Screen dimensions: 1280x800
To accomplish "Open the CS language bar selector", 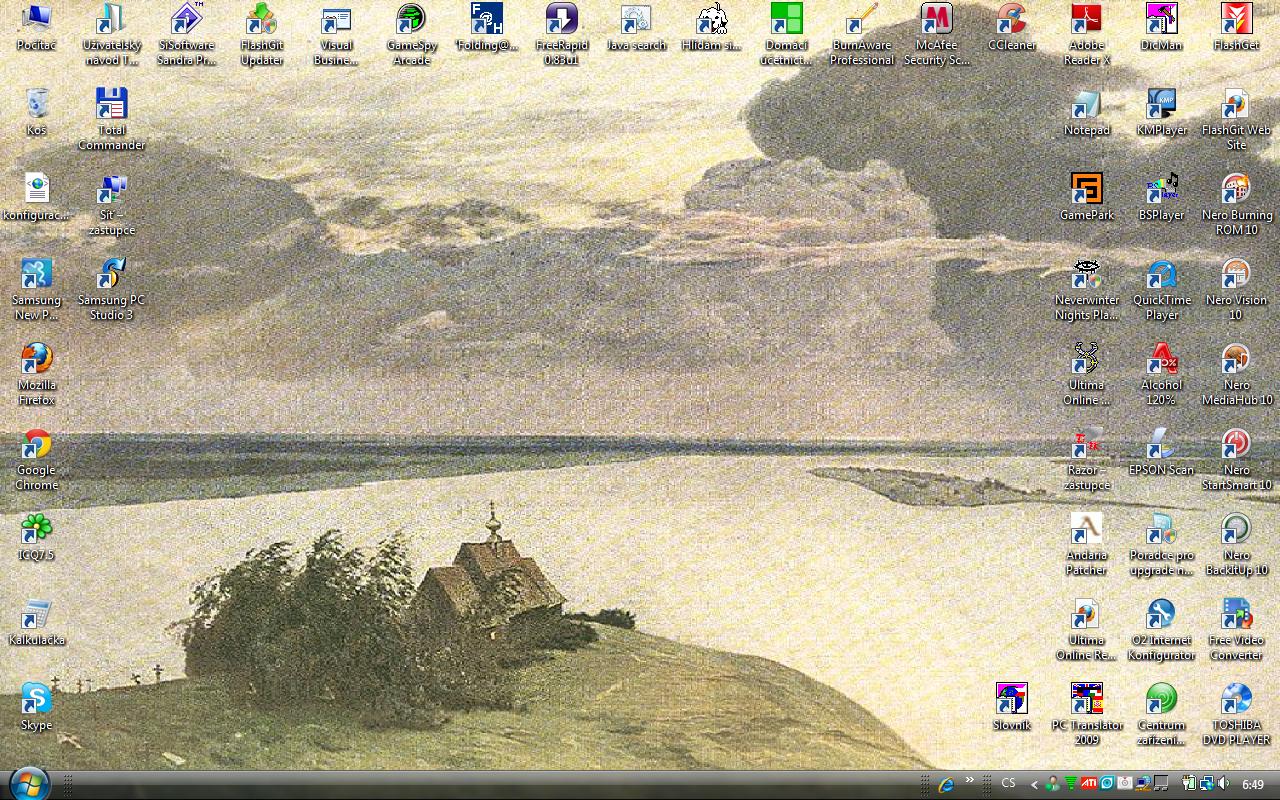I will tap(1008, 784).
